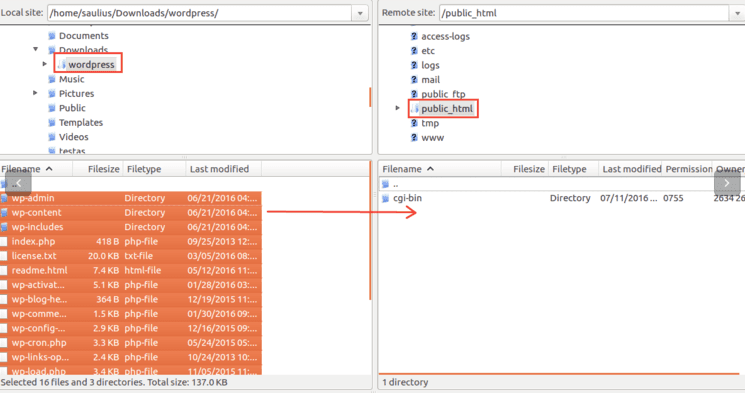The width and height of the screenshot is (745, 393).
Task: Expand the wordpress folder tree arrow
Action: click(x=45, y=64)
